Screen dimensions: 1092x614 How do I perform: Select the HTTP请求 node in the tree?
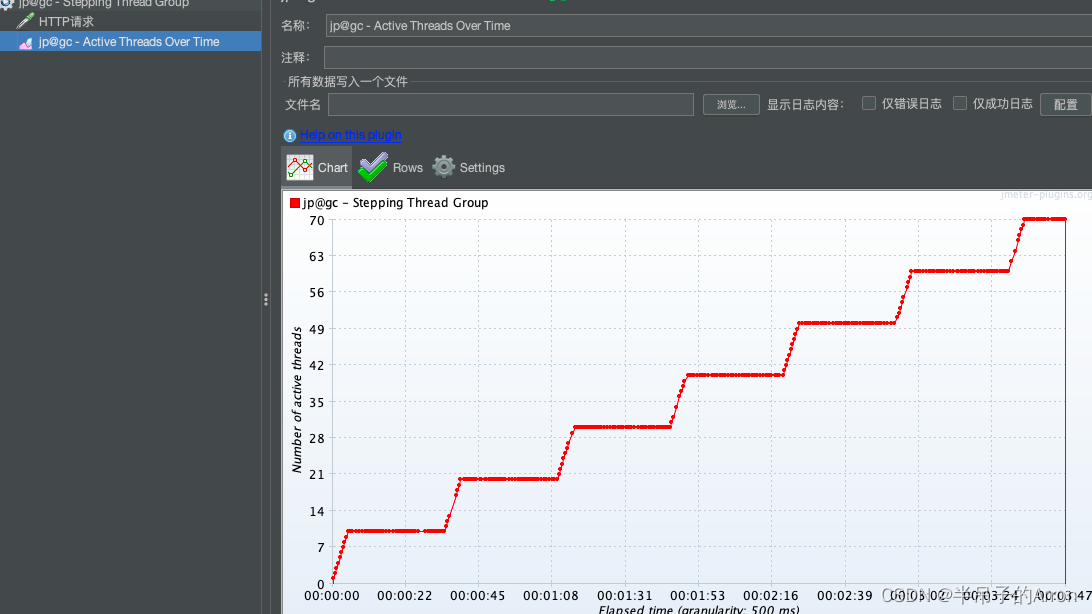(x=70, y=20)
